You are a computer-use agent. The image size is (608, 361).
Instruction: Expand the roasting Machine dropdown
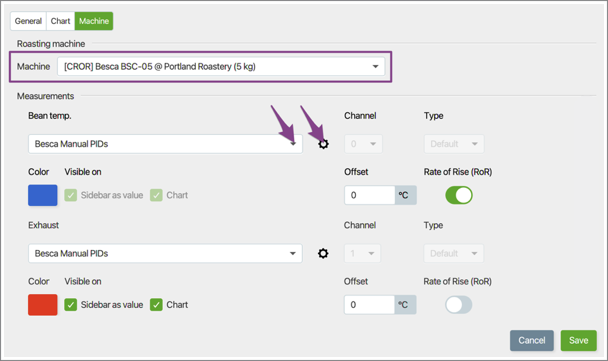[221, 67]
